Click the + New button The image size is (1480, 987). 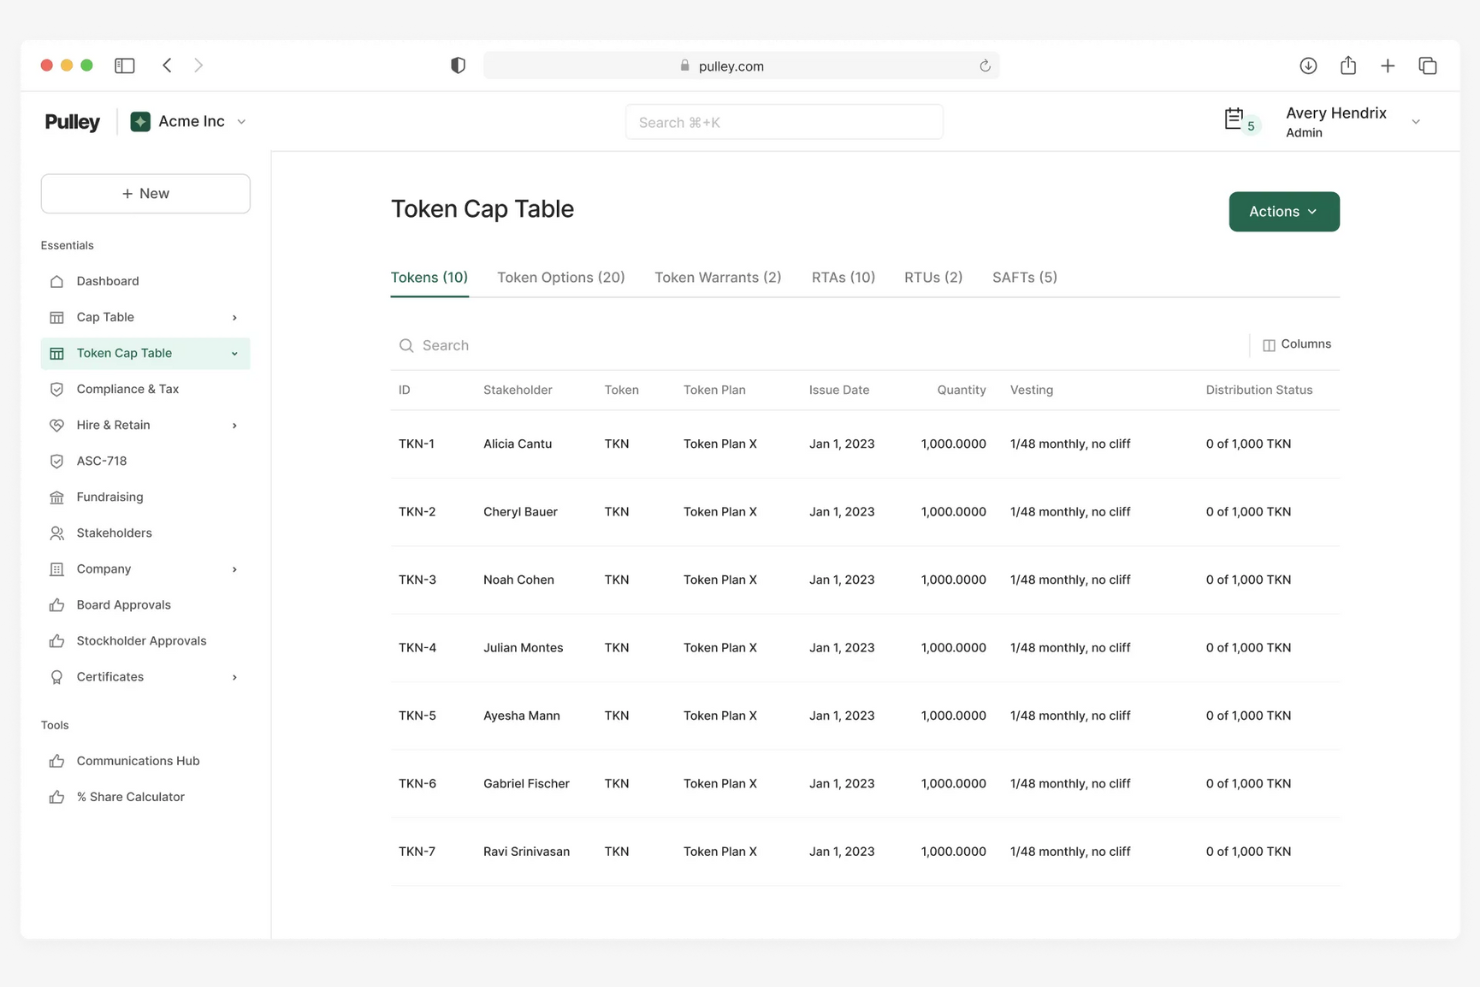tap(145, 193)
